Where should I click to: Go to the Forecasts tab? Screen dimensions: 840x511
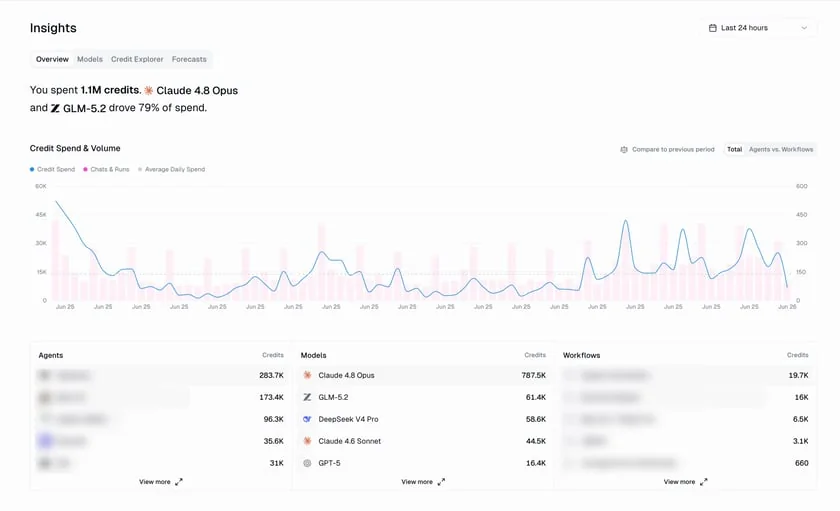coord(189,59)
